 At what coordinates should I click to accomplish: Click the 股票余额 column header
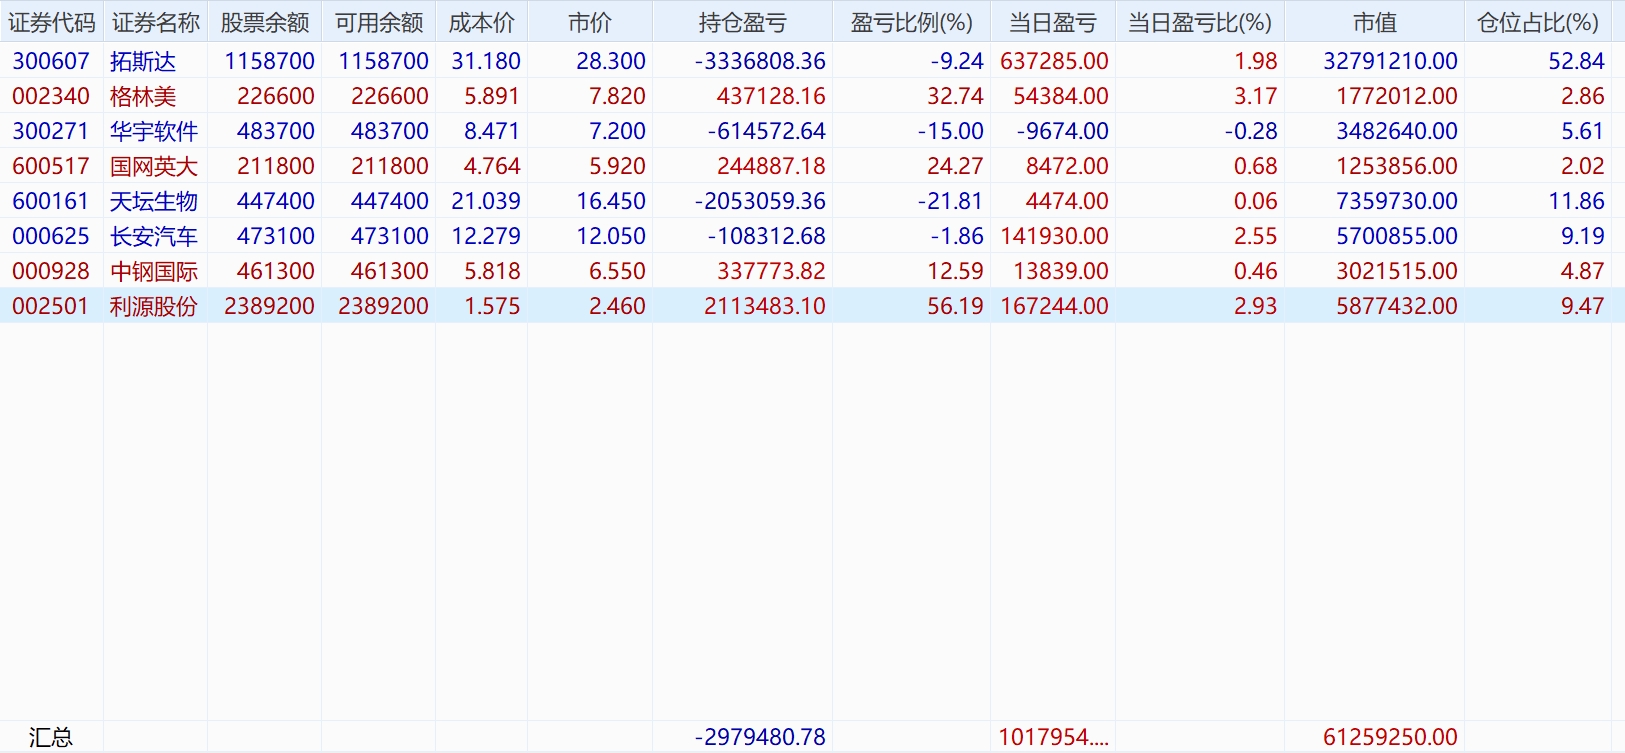pyautogui.click(x=265, y=22)
